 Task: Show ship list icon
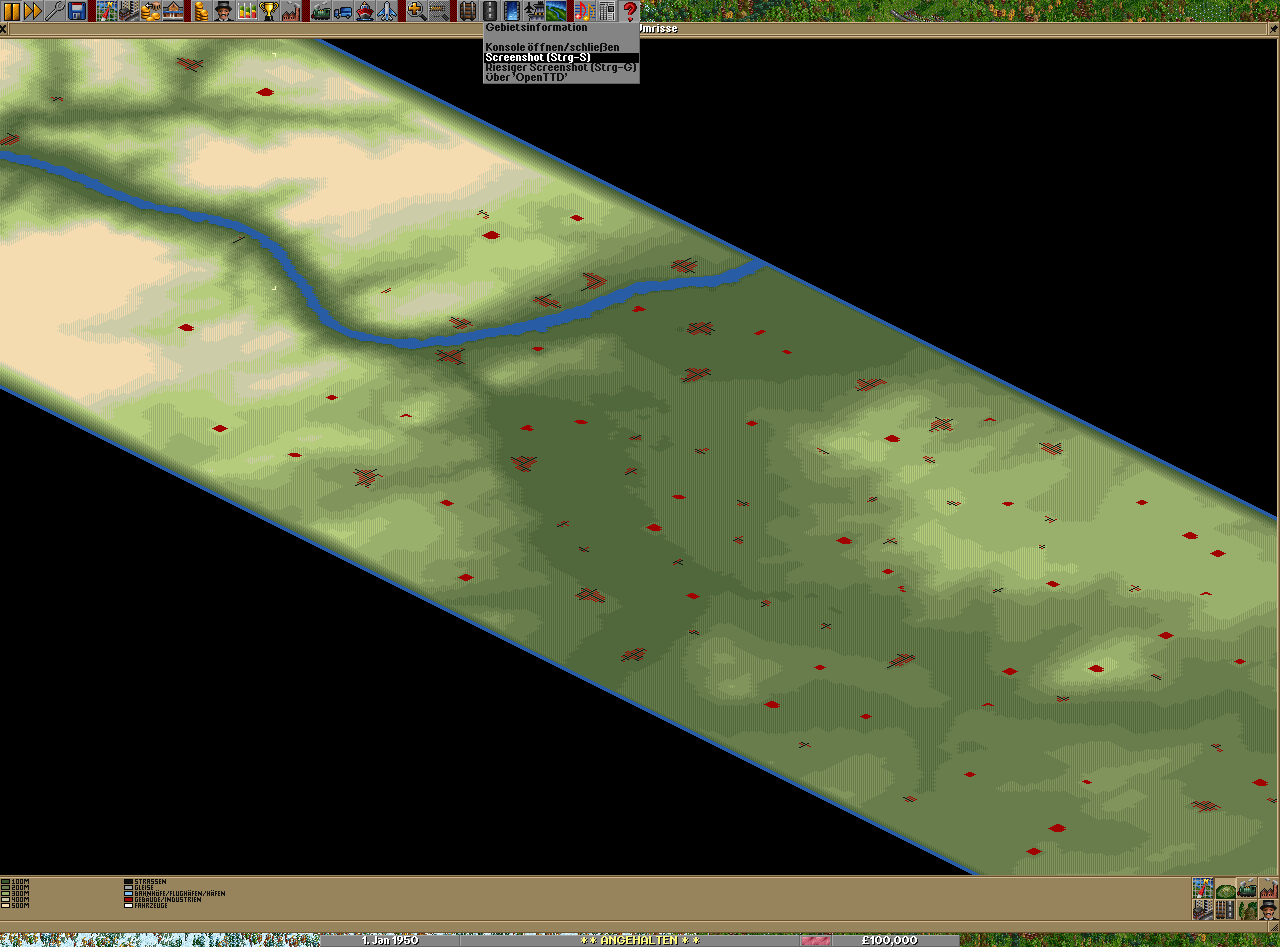click(x=365, y=11)
